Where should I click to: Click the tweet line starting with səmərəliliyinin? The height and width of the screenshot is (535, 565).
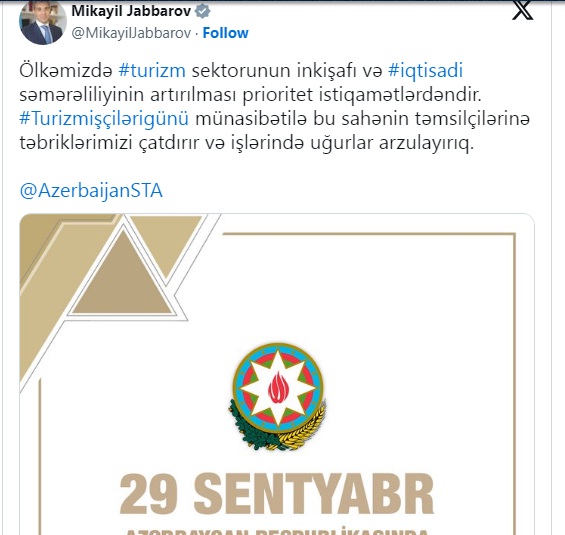250,95
